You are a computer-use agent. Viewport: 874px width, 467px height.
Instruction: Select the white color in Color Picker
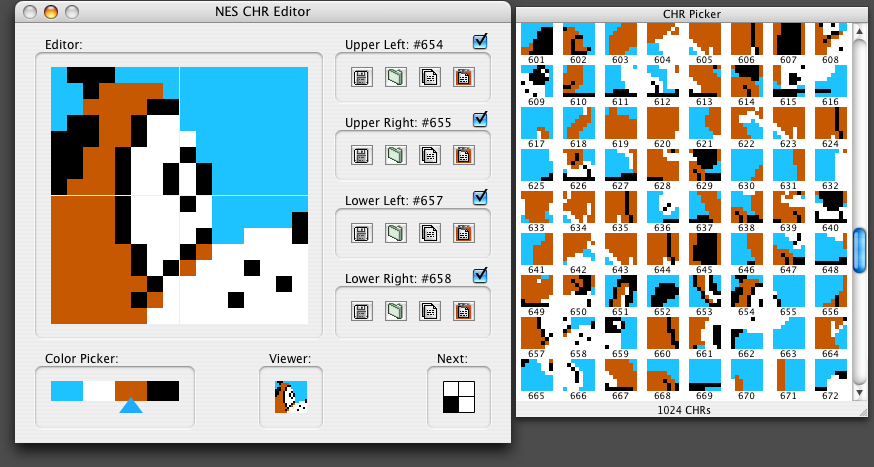click(x=99, y=391)
